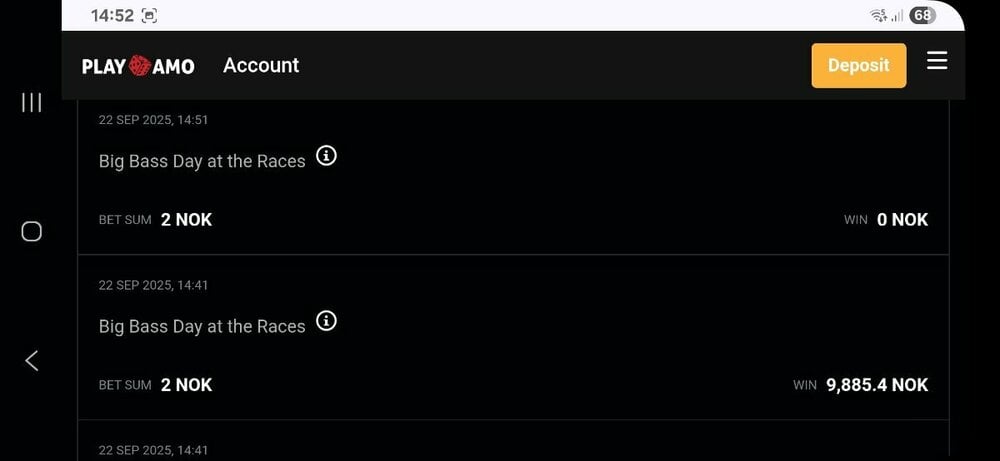Click the partially visible bottom entry's timestamp

point(153,450)
